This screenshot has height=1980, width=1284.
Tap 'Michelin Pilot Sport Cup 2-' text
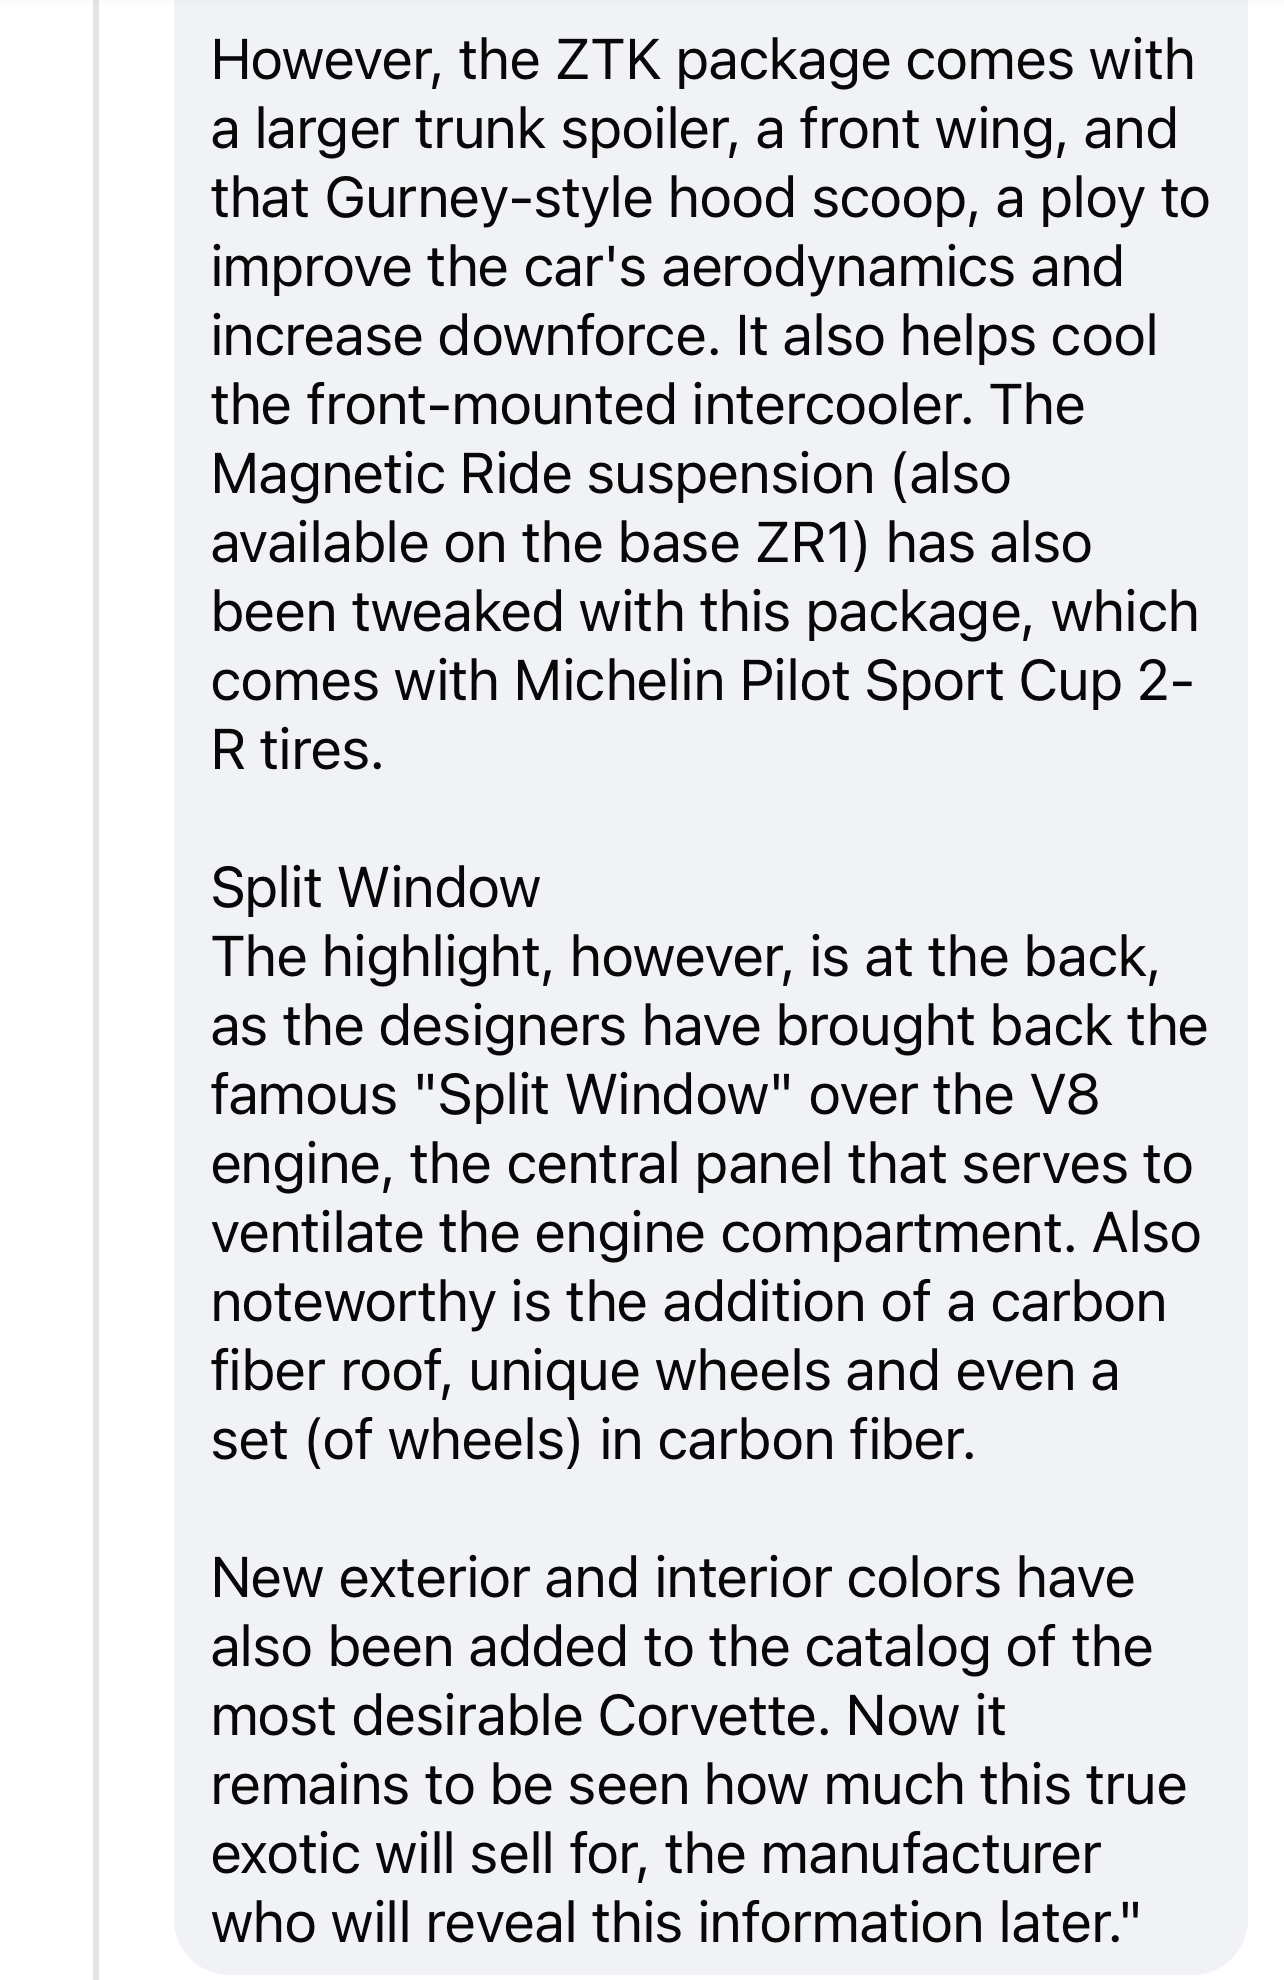point(853,682)
